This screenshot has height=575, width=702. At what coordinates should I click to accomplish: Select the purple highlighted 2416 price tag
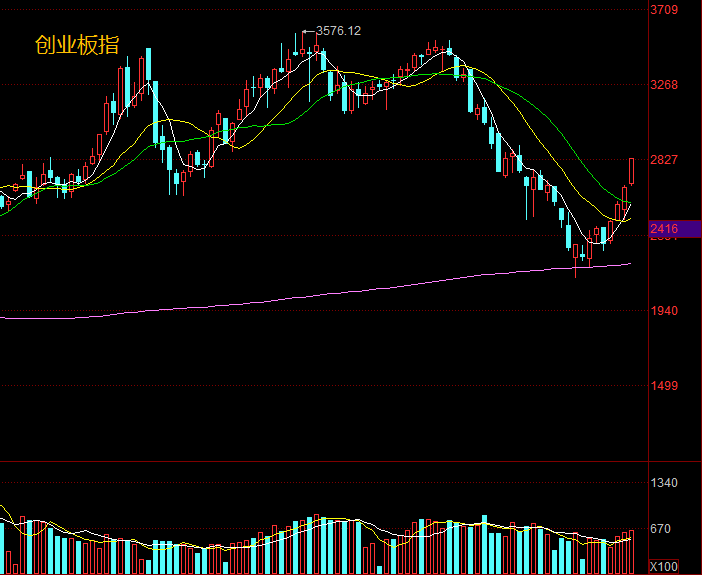pyautogui.click(x=664, y=229)
